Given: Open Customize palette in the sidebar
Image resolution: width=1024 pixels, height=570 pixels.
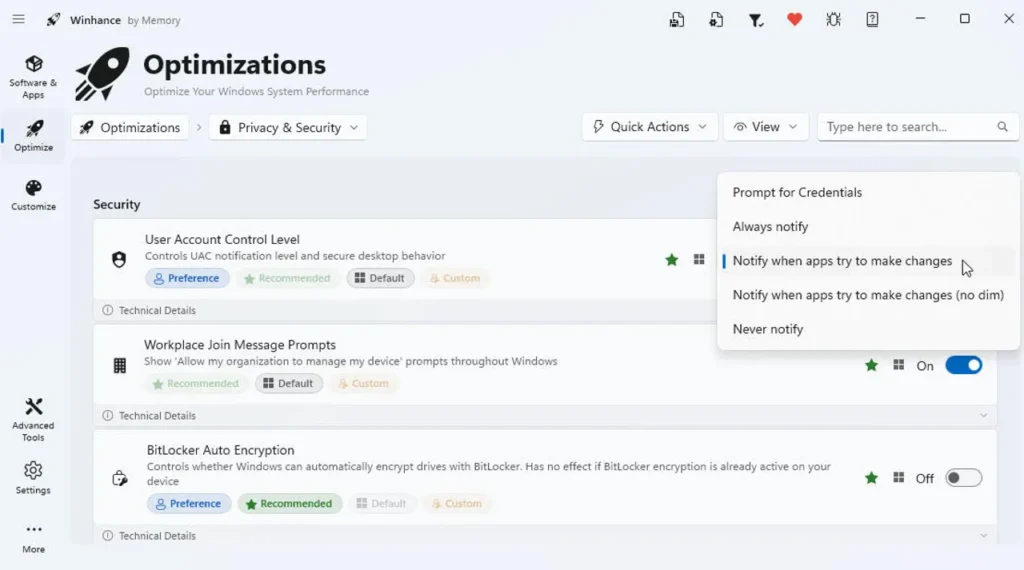Looking at the screenshot, I should click(x=33, y=195).
